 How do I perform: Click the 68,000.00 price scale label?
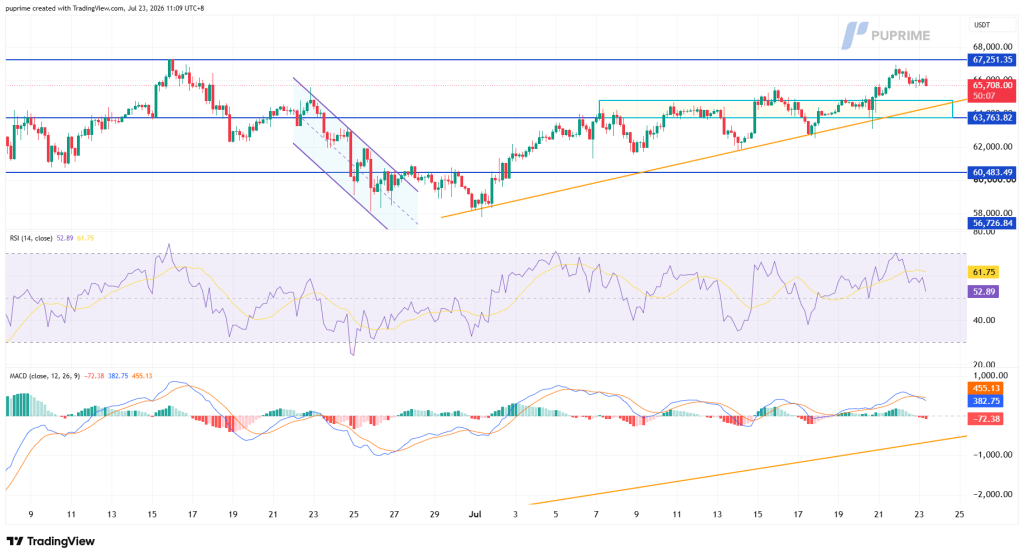[x=993, y=47]
